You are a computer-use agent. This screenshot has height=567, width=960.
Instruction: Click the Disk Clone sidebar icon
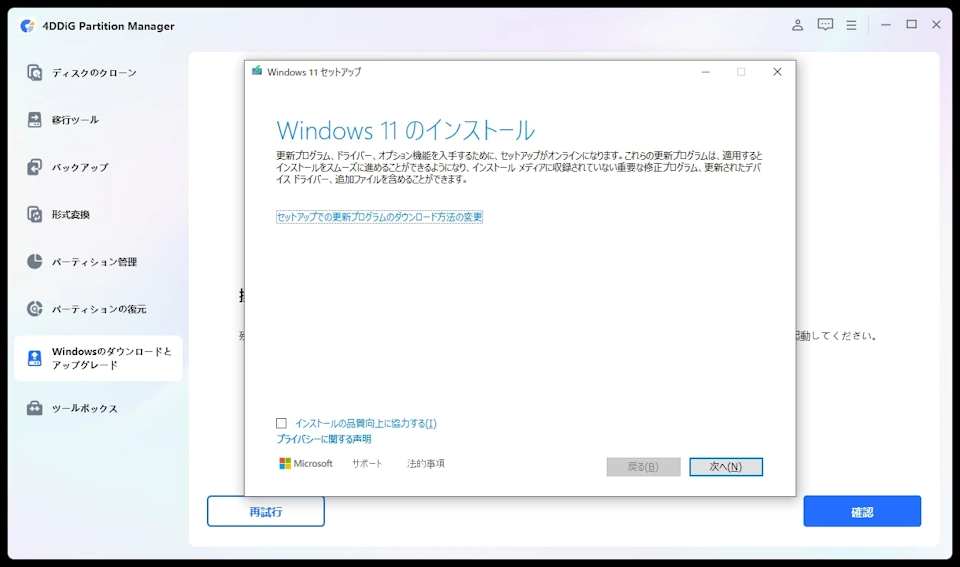(35, 72)
